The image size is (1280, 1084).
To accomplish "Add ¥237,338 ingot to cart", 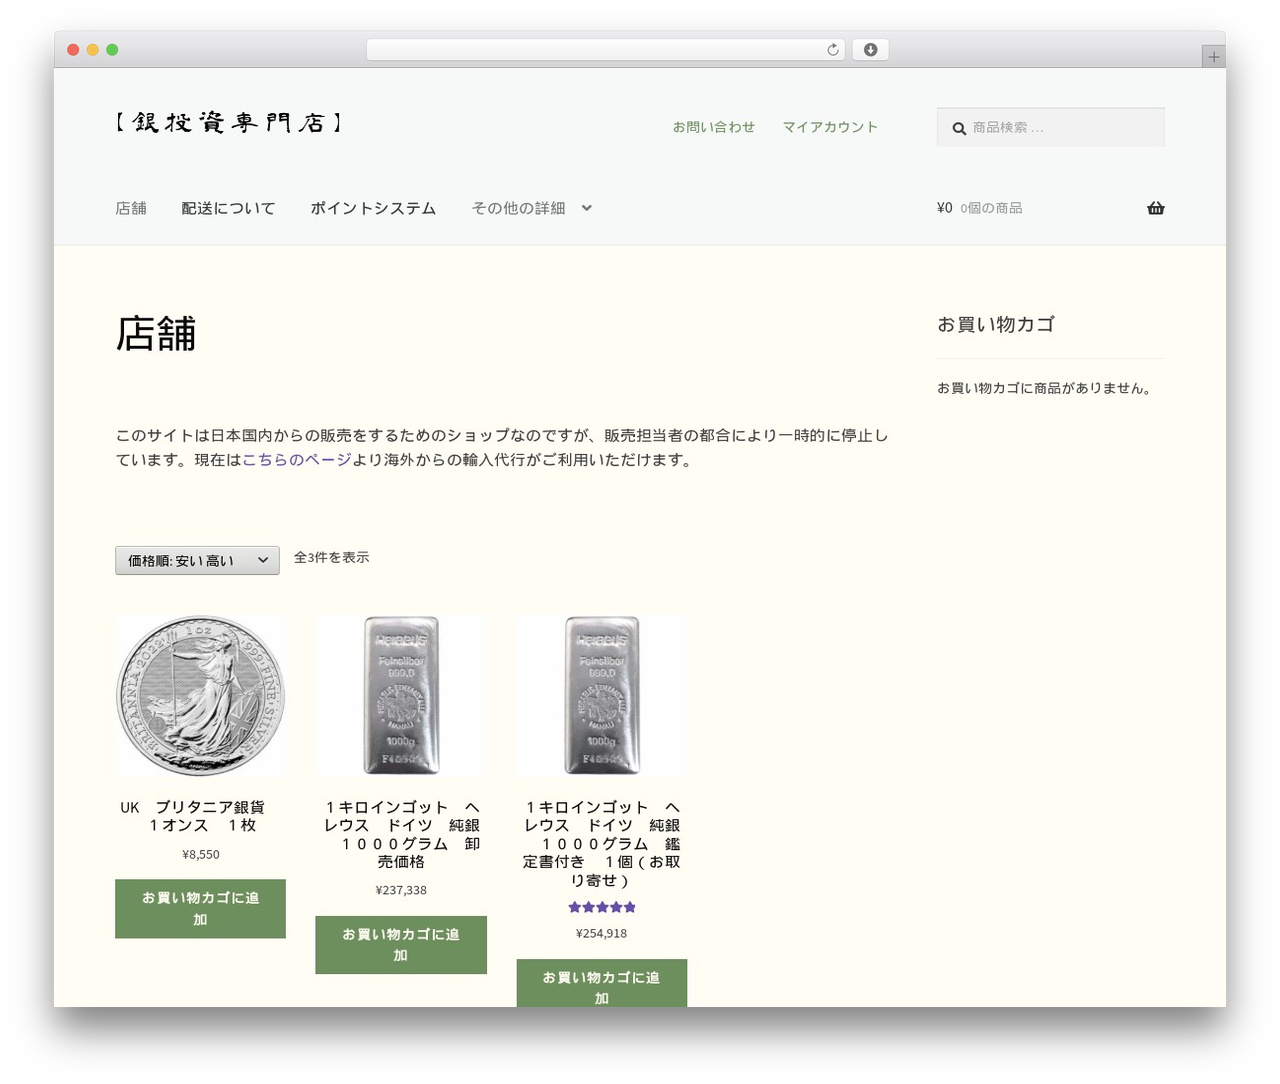I will point(401,945).
